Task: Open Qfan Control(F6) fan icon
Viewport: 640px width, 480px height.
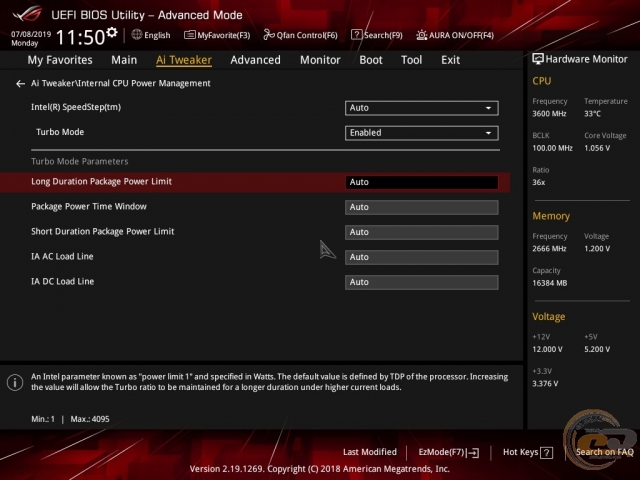Action: [x=269, y=35]
